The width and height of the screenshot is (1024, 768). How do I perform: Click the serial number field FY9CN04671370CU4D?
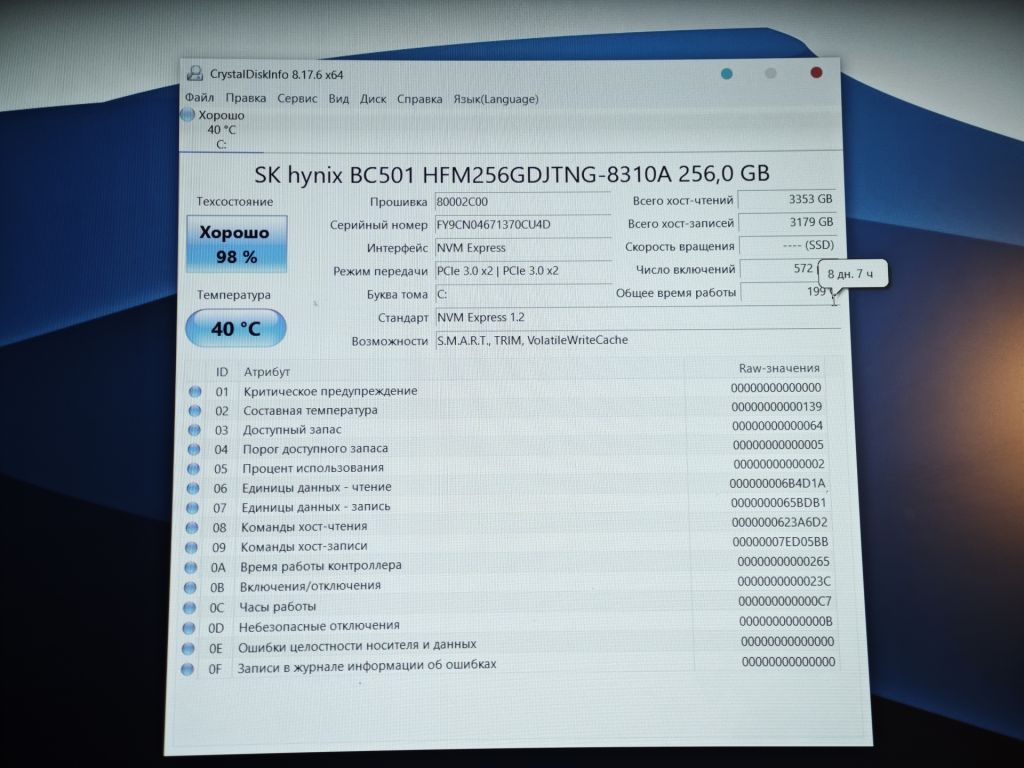click(522, 225)
